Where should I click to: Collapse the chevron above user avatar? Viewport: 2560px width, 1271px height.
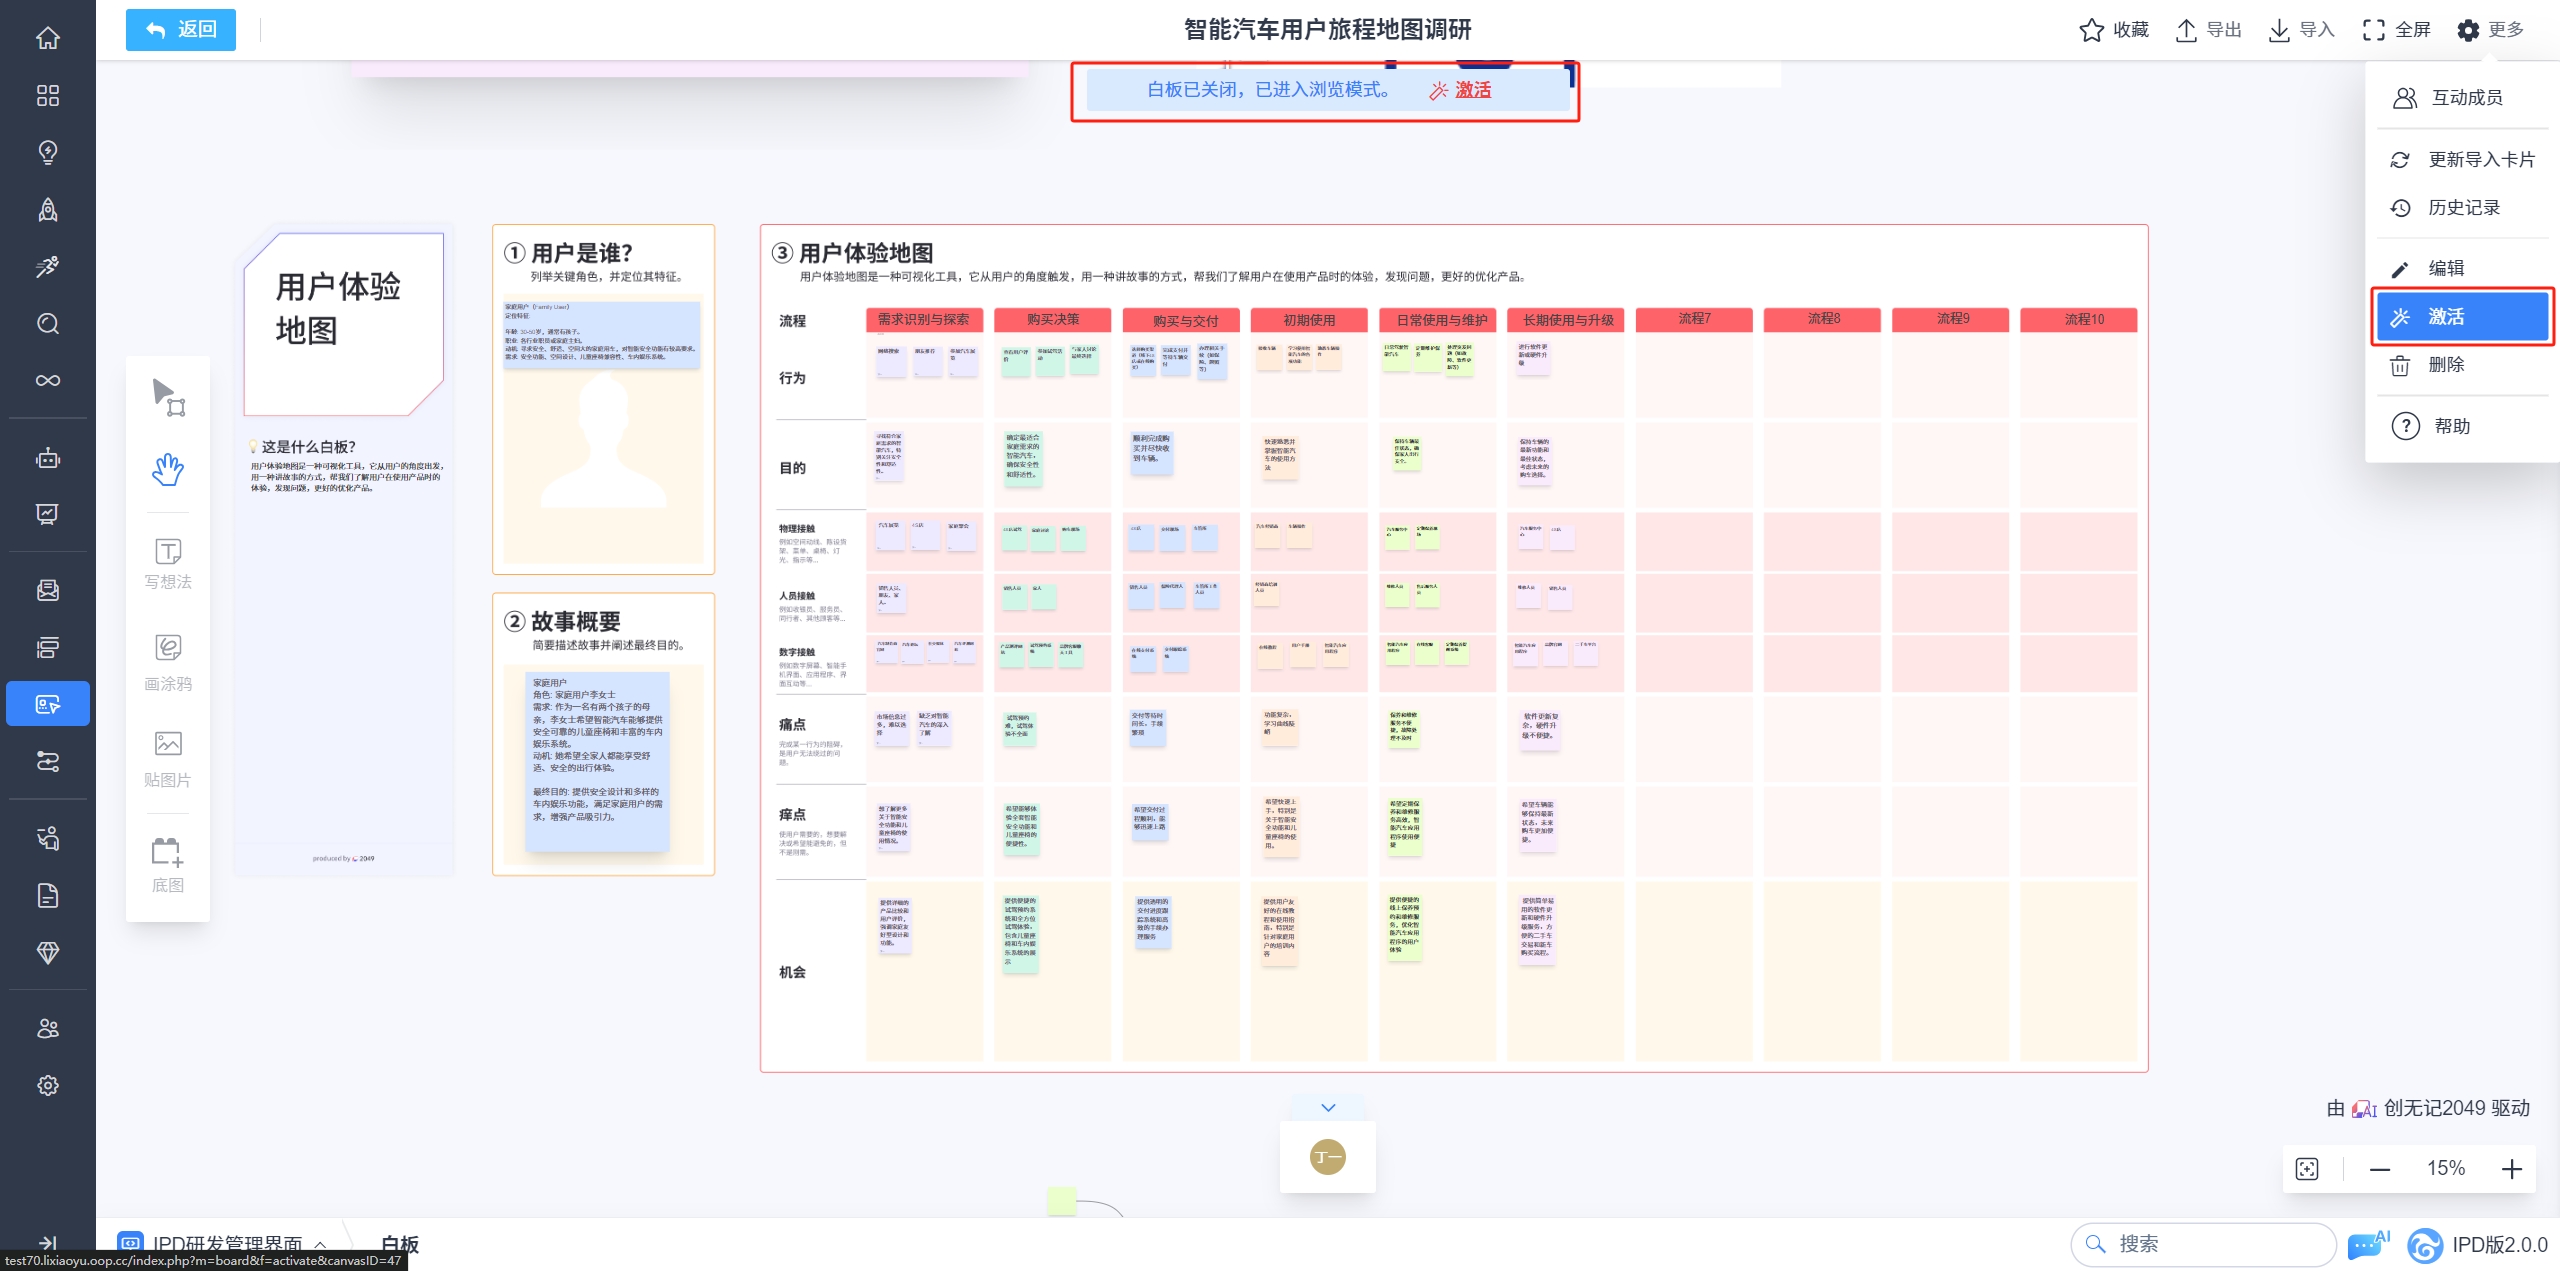[x=1328, y=1107]
